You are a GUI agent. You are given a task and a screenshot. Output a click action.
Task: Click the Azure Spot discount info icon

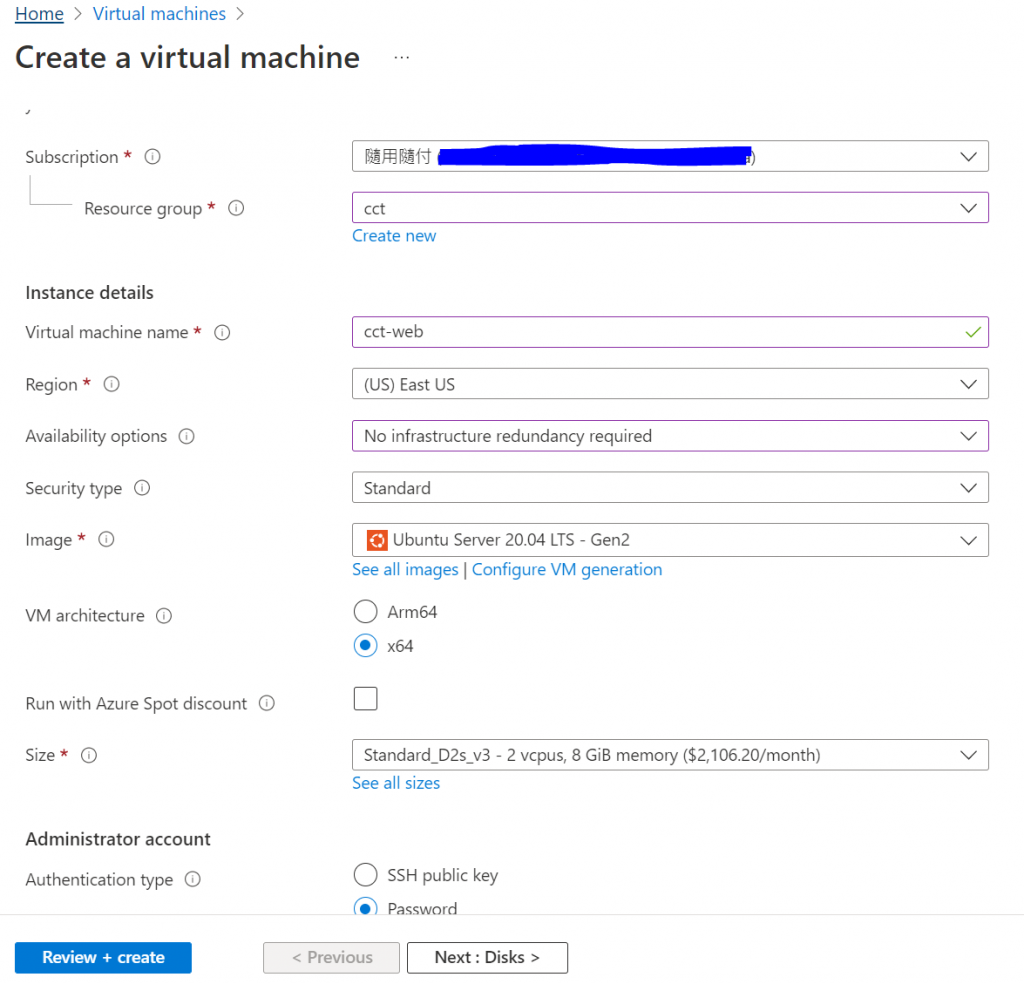267,703
